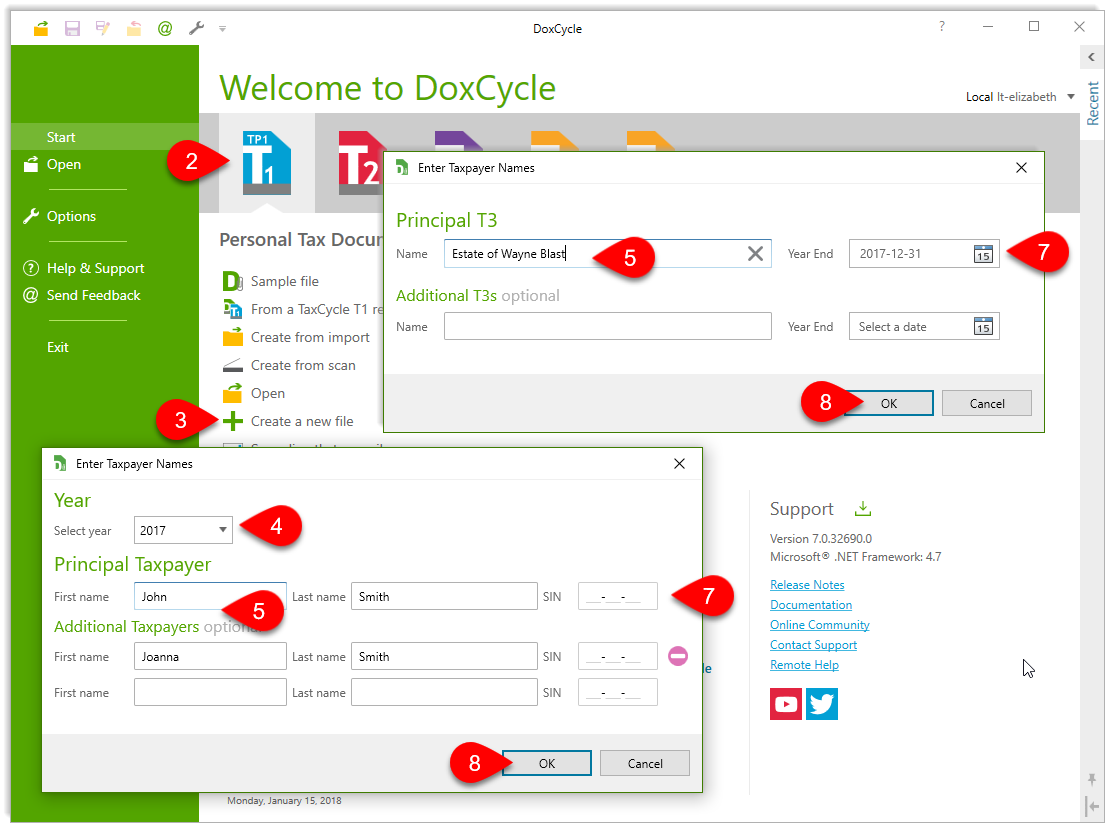Close the T1 Enter Taxpayer Names dialog

point(679,464)
